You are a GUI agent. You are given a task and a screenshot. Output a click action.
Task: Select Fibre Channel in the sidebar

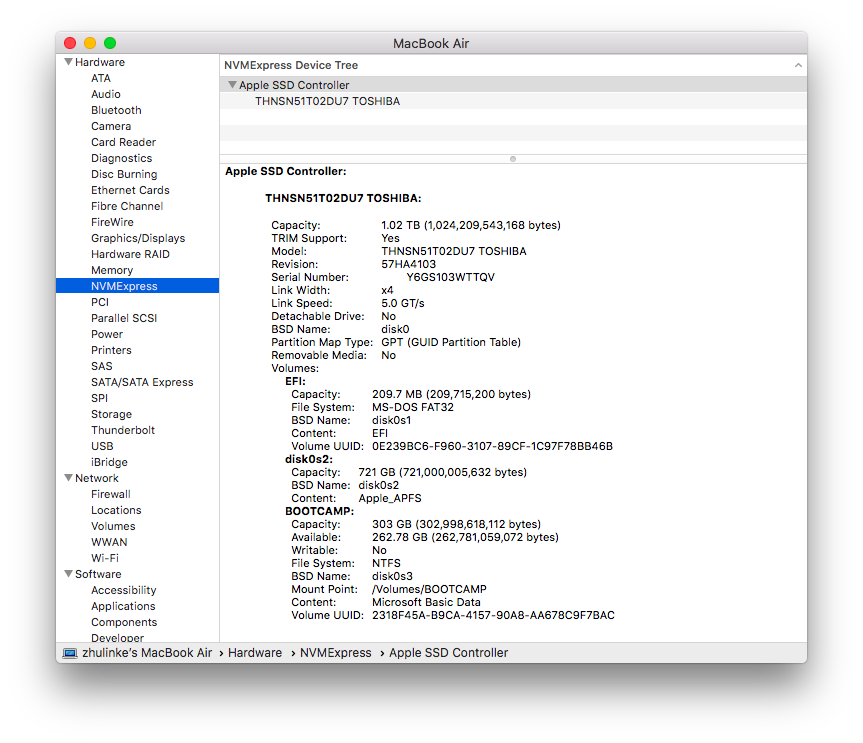coord(127,206)
